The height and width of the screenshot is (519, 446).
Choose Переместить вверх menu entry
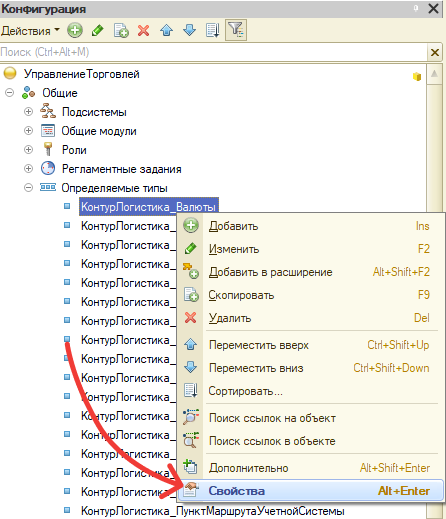311,345
